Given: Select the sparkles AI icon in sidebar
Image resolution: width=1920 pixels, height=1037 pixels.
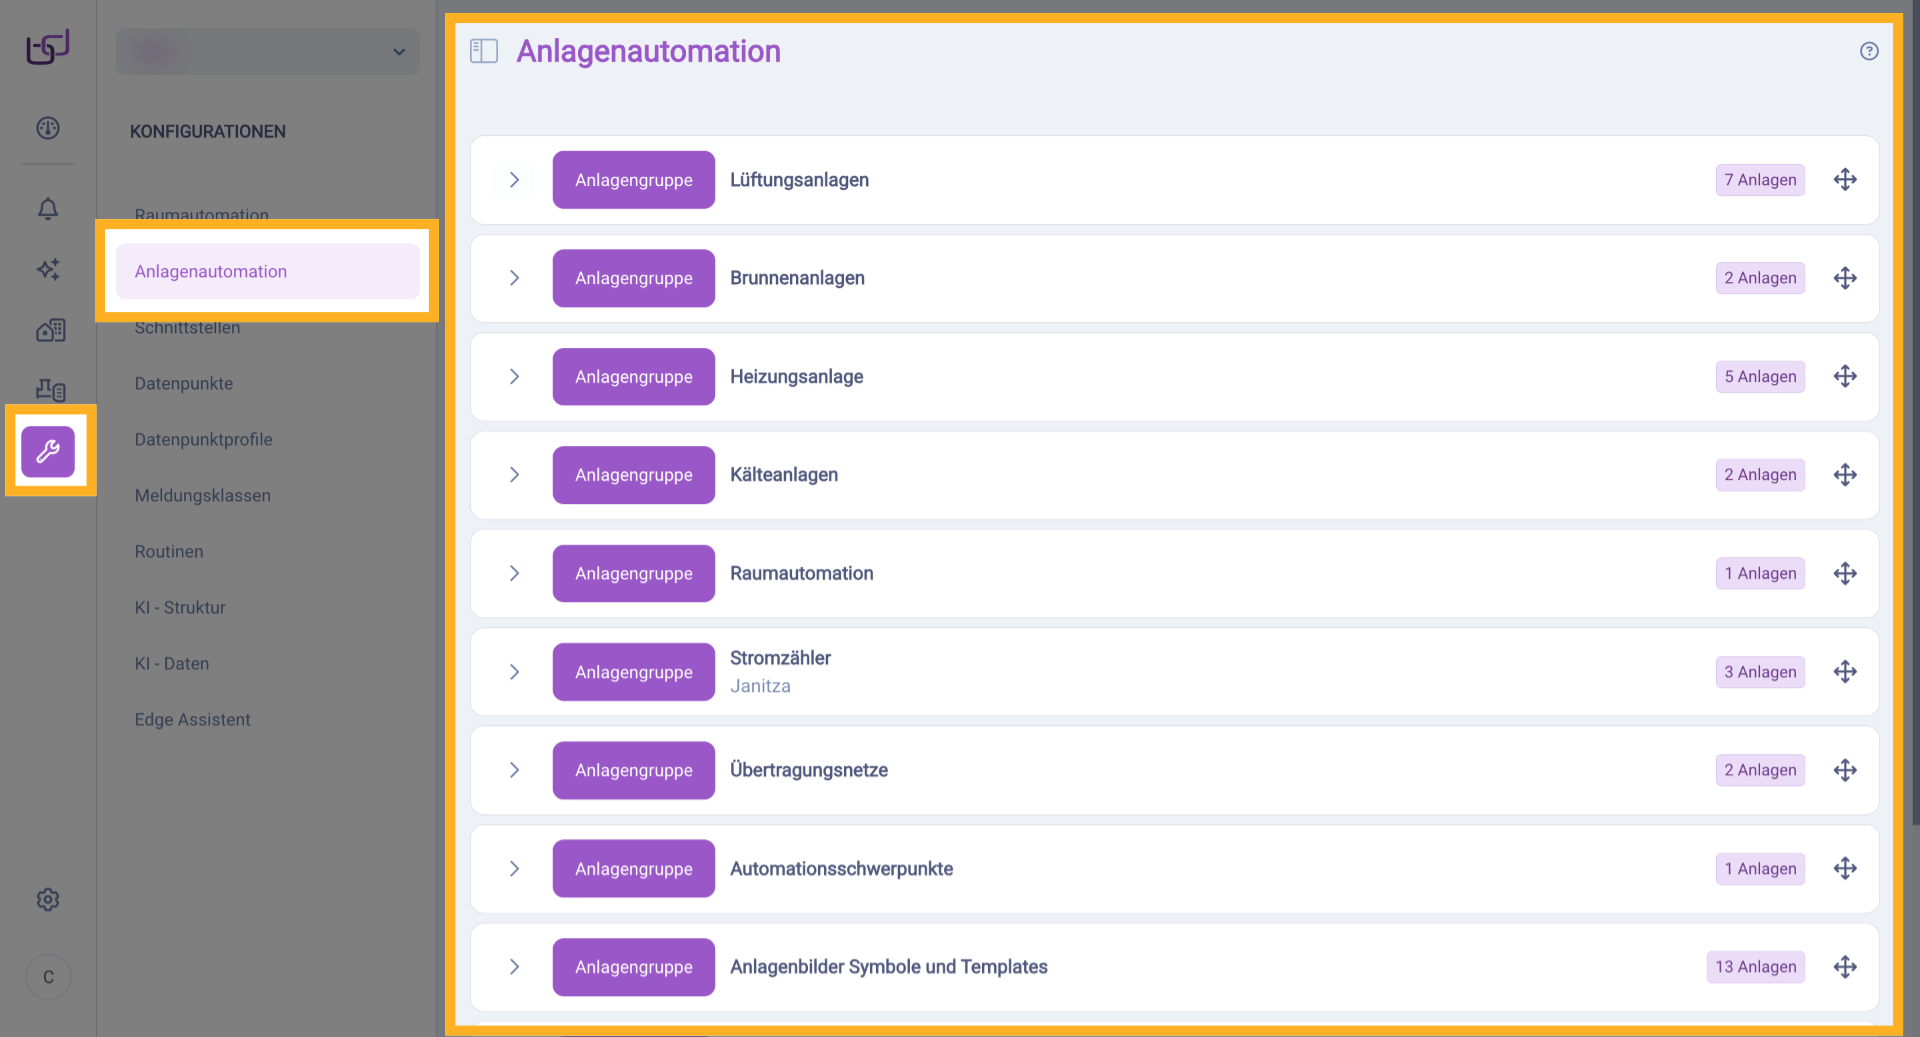Looking at the screenshot, I should pos(47,269).
